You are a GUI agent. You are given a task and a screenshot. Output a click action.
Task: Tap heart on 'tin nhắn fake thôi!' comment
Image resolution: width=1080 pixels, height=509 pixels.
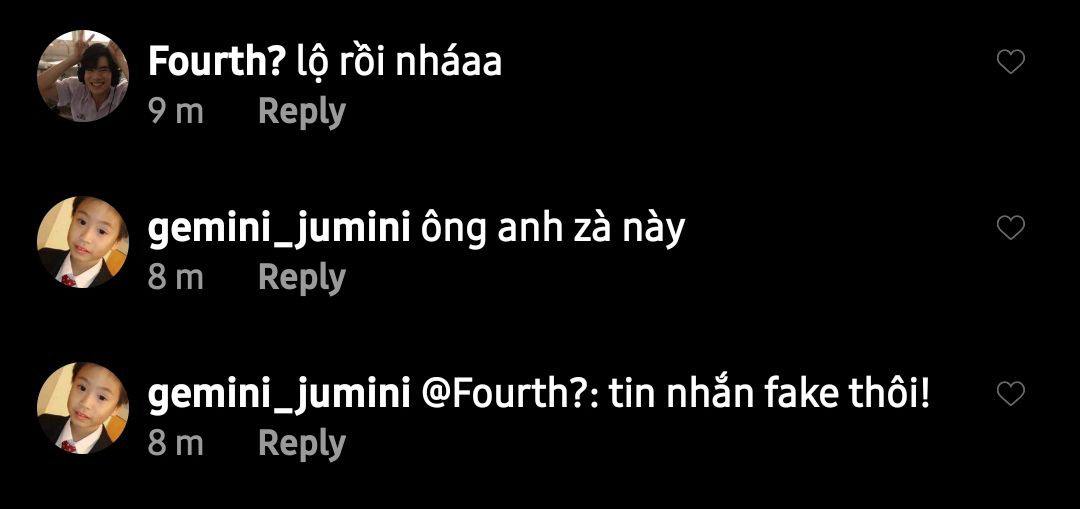[x=1010, y=393]
